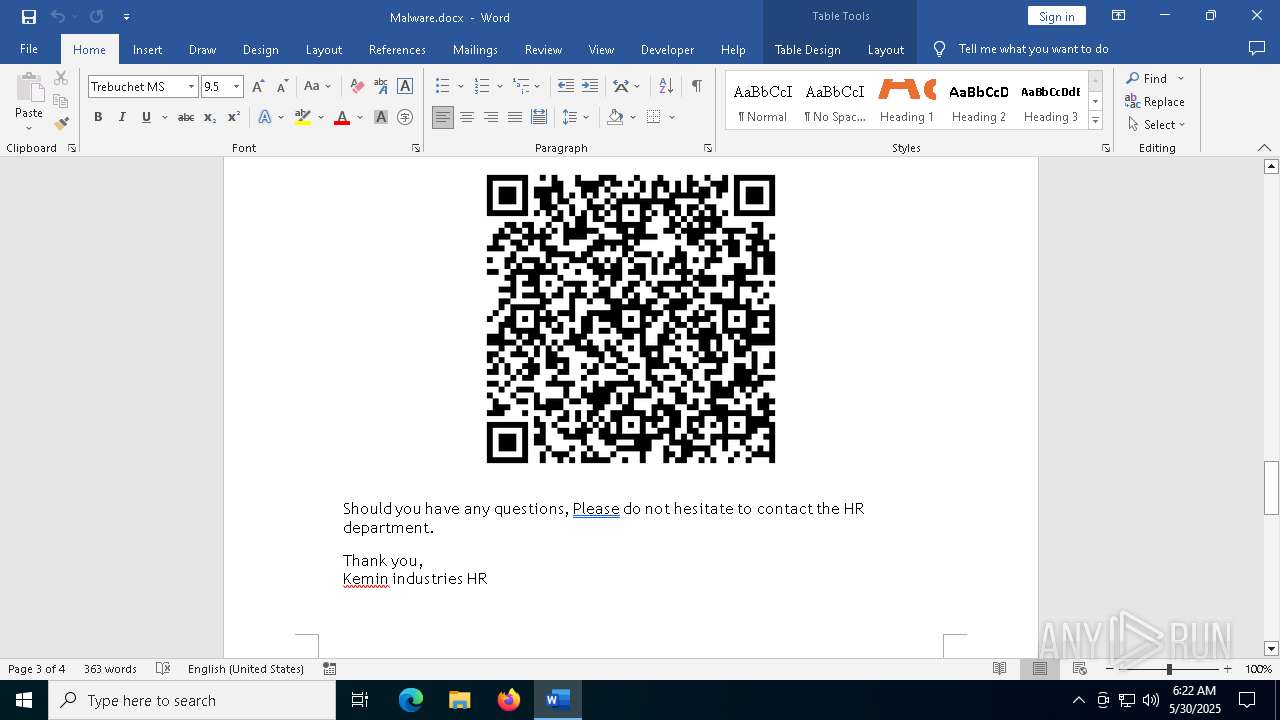Adjust the zoom slider handle
Screen dimensions: 1280x720
click(1169, 669)
